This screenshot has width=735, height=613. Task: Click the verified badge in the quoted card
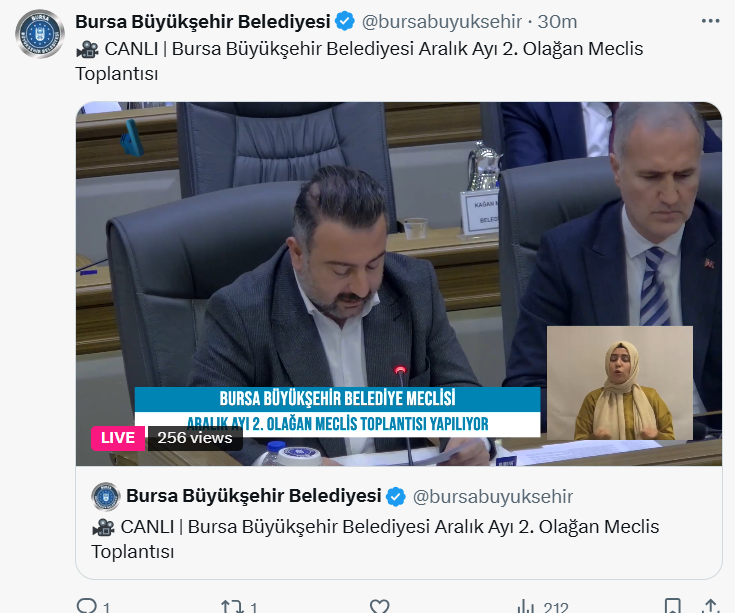click(396, 496)
